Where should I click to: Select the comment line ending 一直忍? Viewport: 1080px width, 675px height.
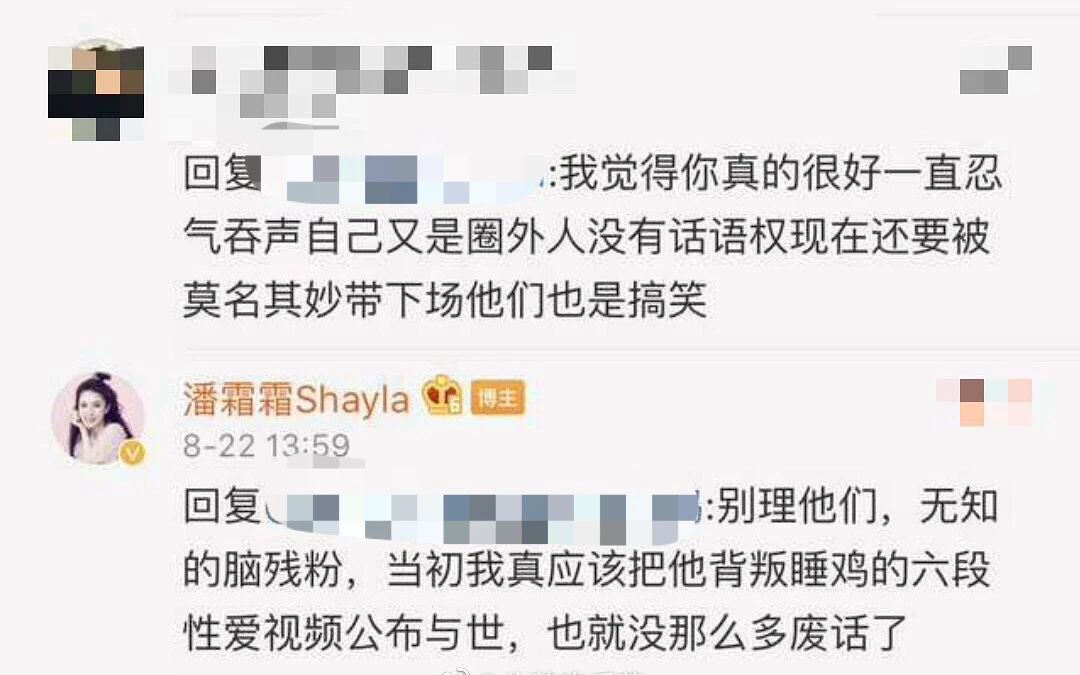592,172
